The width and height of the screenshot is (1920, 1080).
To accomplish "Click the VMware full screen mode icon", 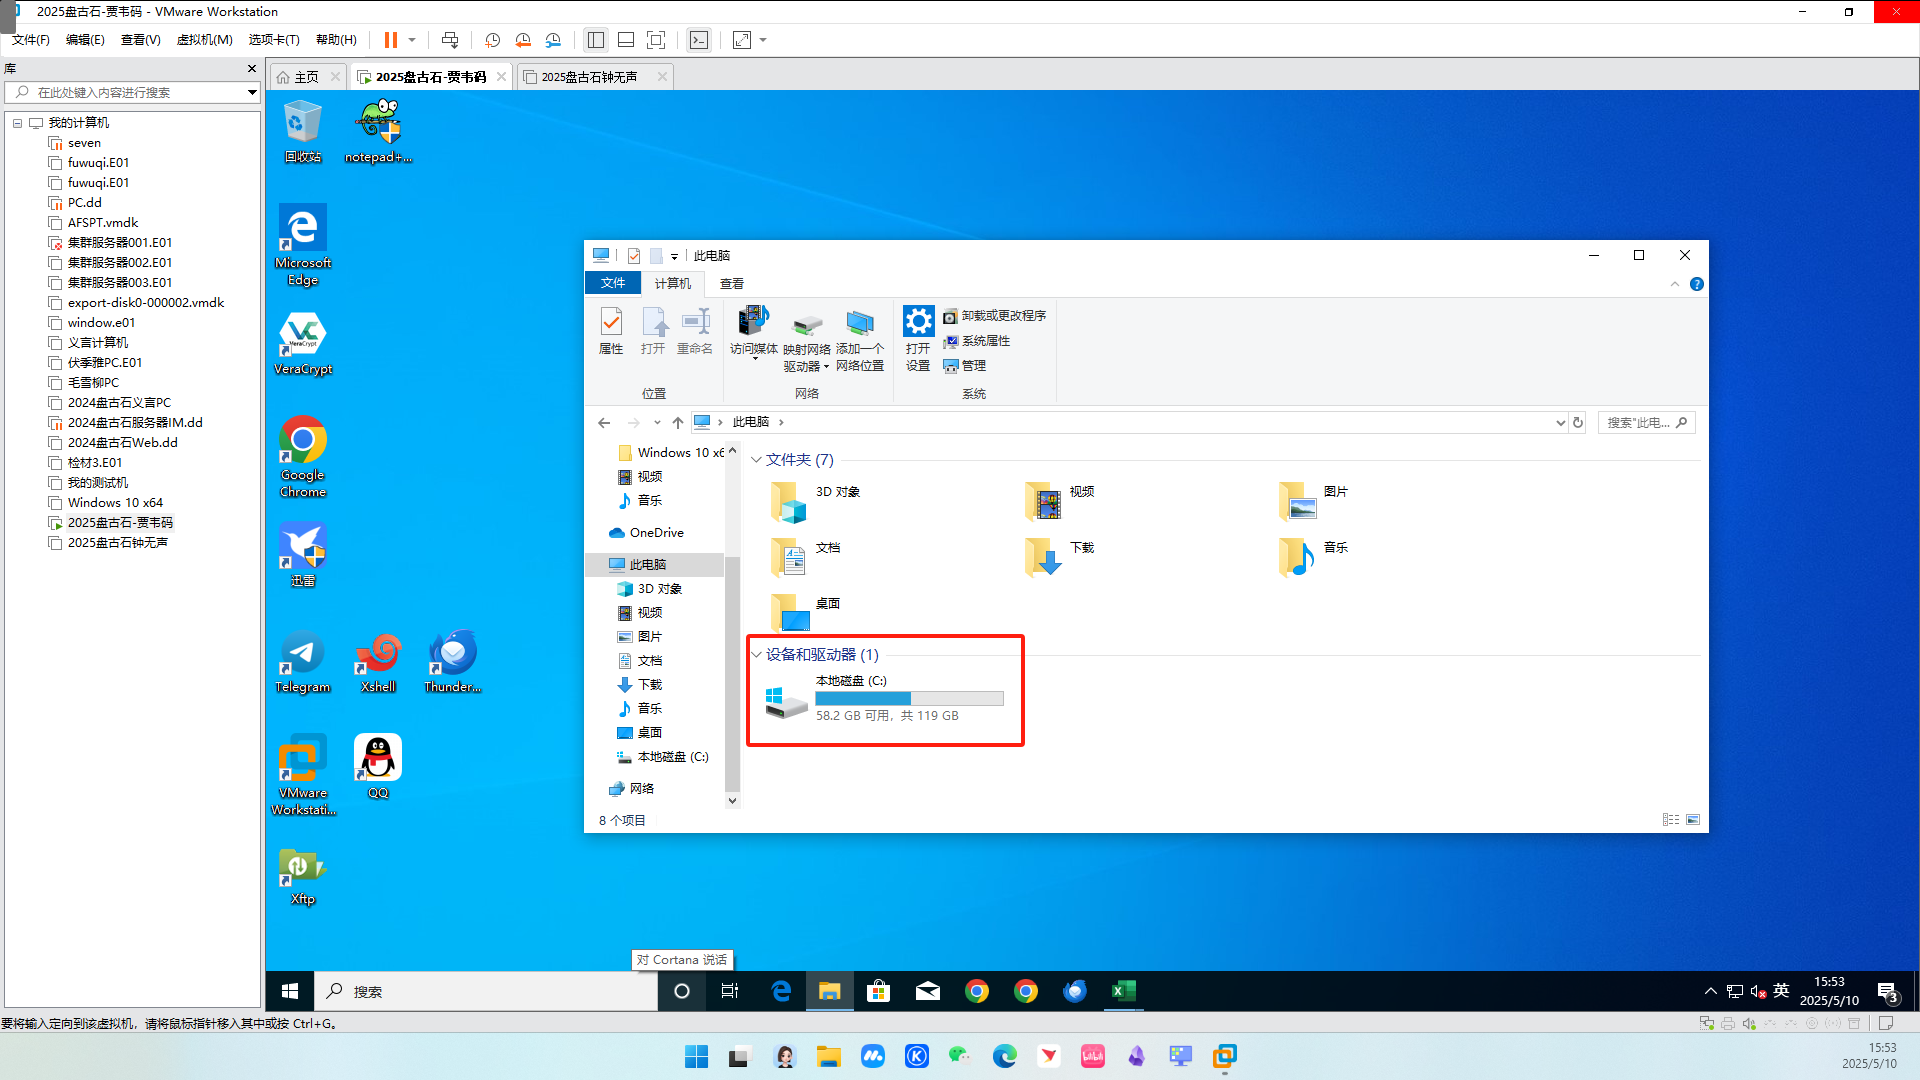I will coord(656,40).
